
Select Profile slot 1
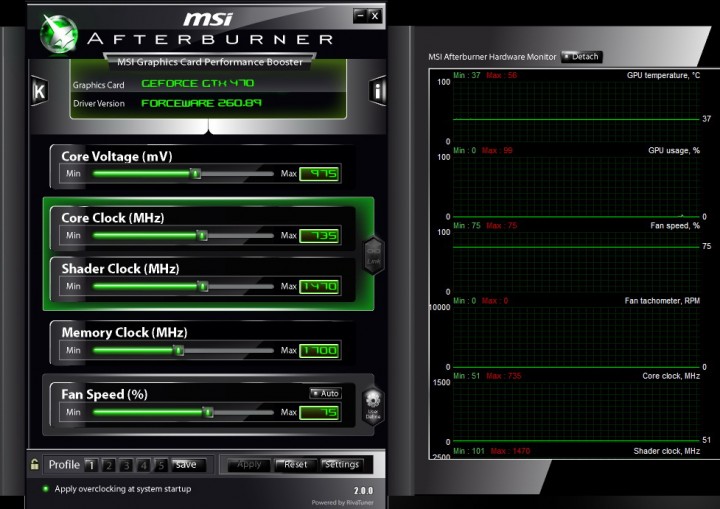click(x=91, y=465)
